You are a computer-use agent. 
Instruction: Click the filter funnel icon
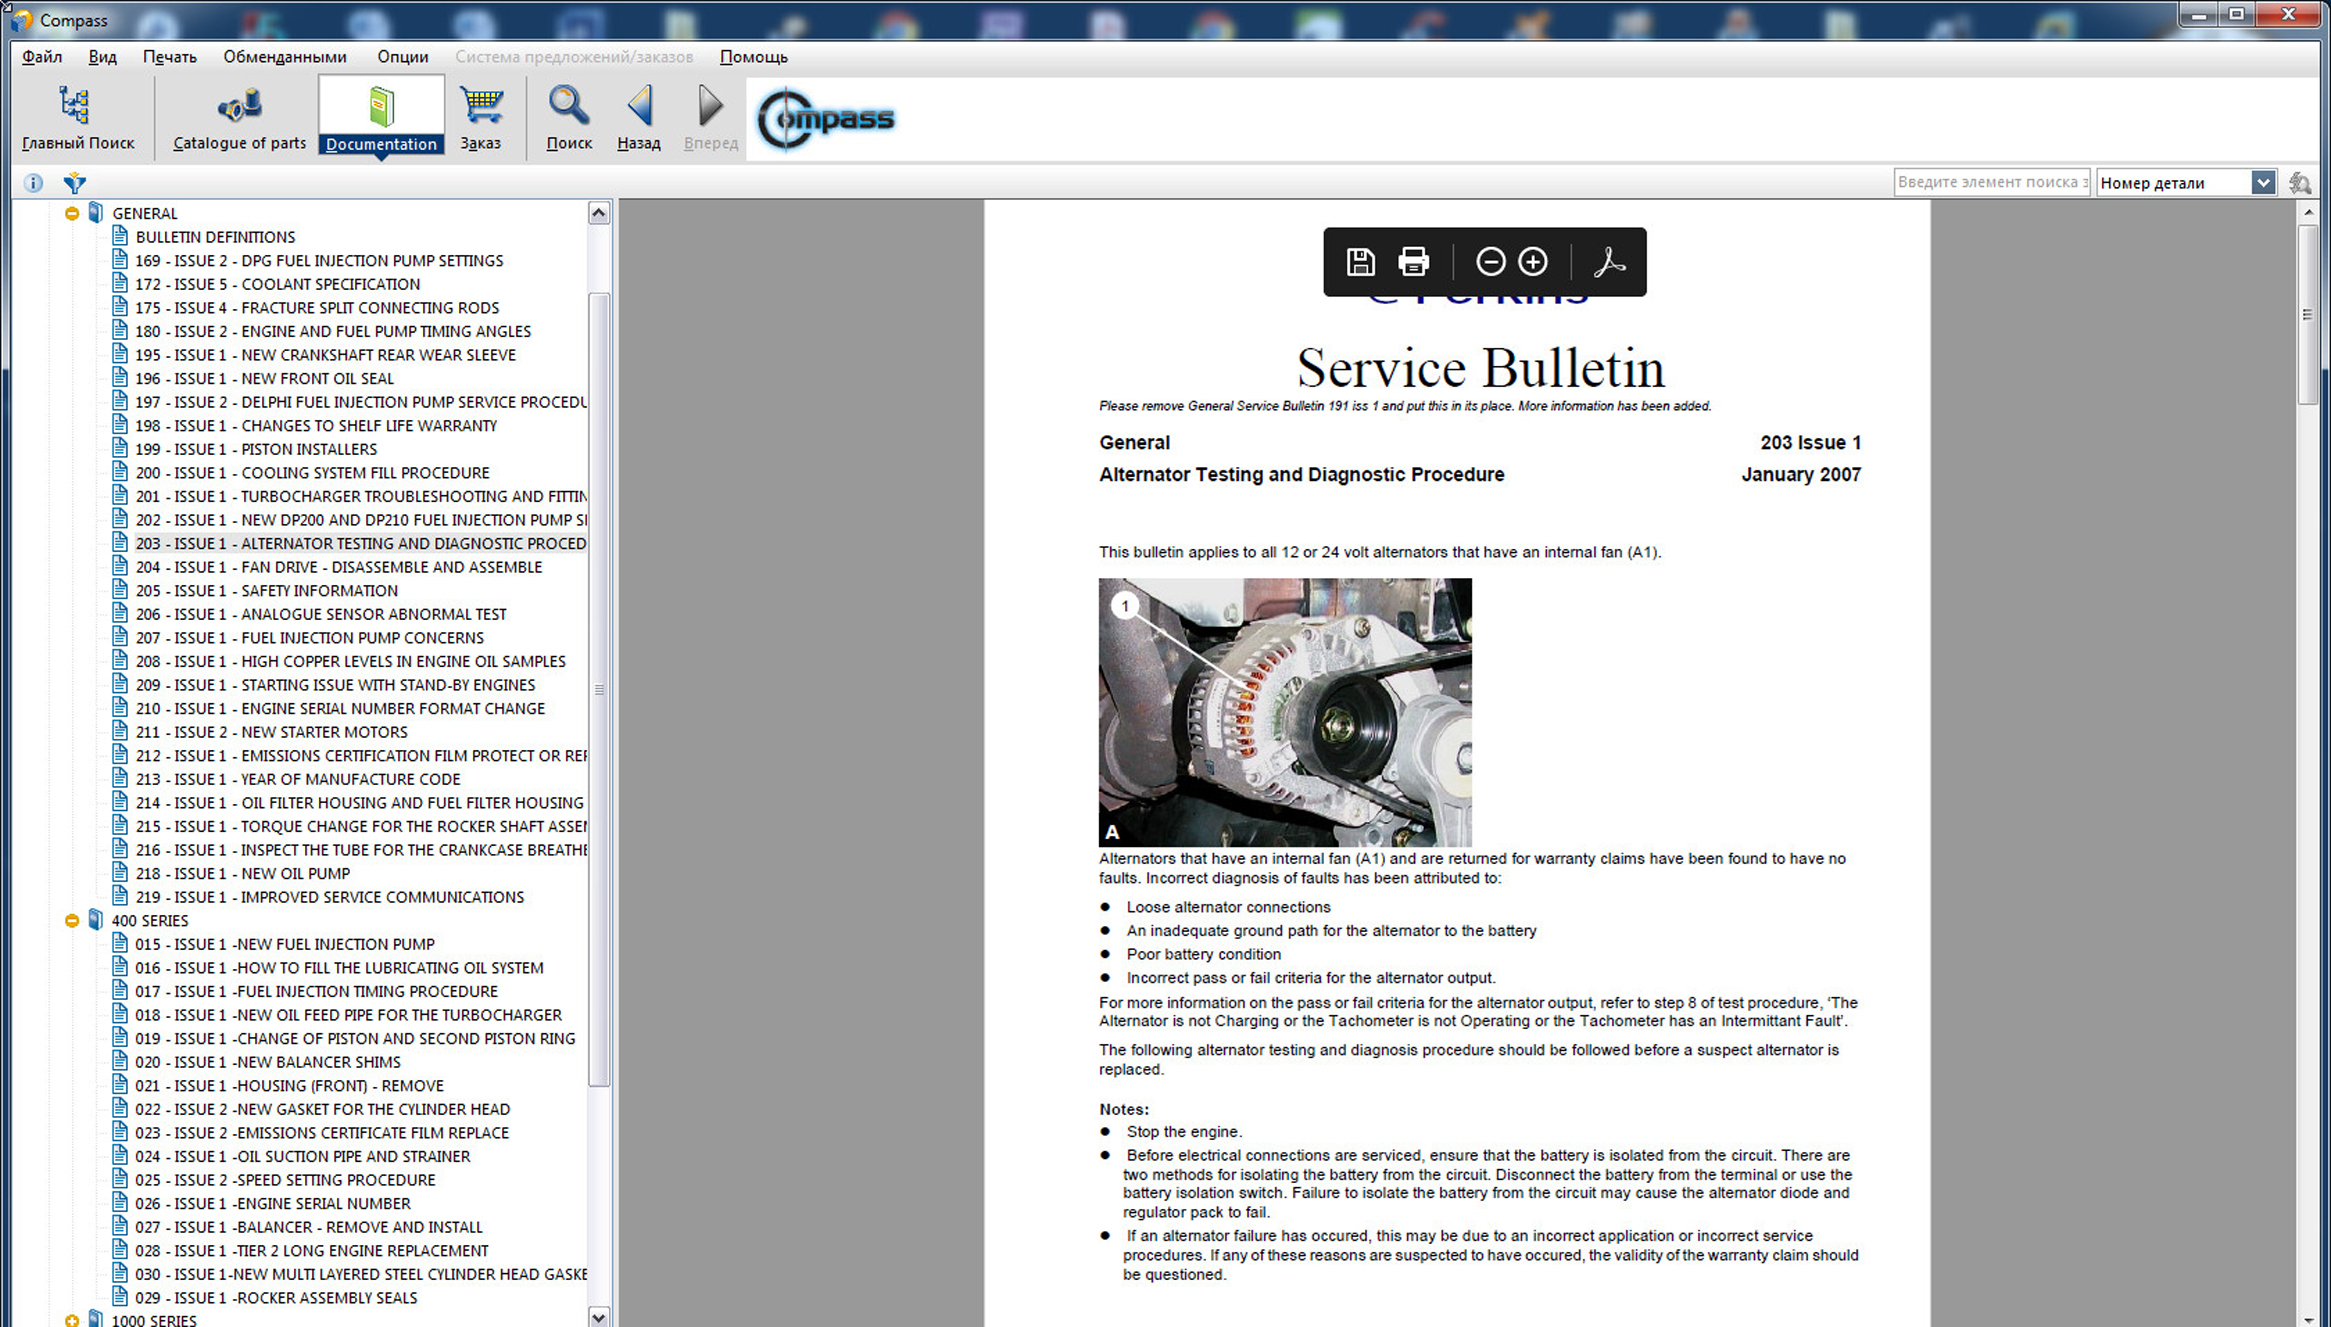pyautogui.click(x=74, y=183)
